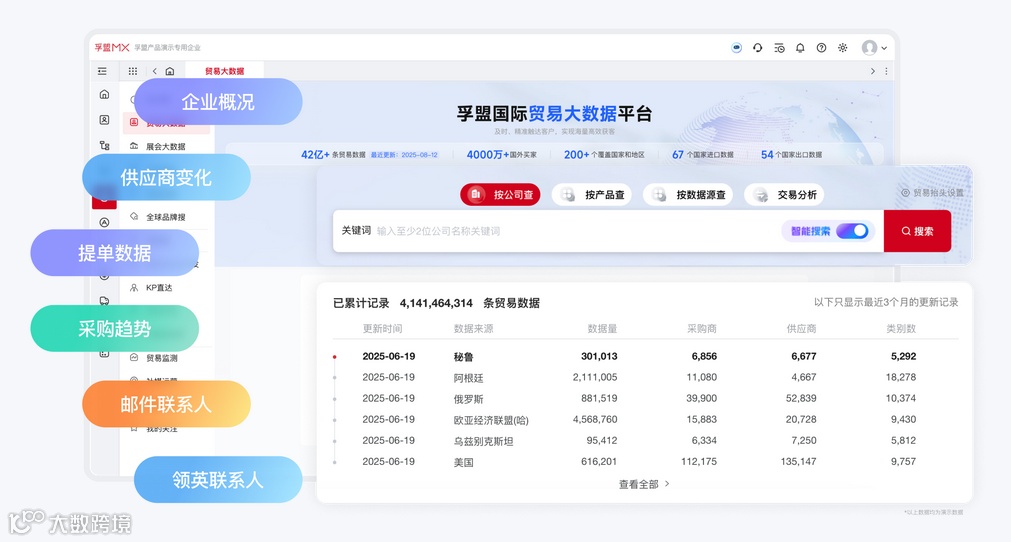1011x542 pixels.
Task: Open the contact card icon in sidebar
Action: (x=104, y=120)
